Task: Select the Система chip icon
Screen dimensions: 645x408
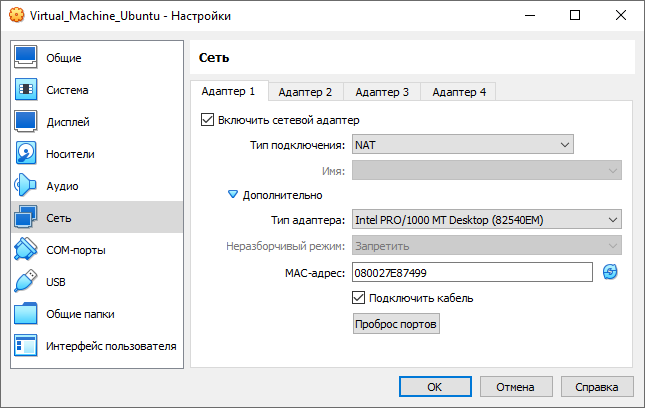Action: coord(26,90)
